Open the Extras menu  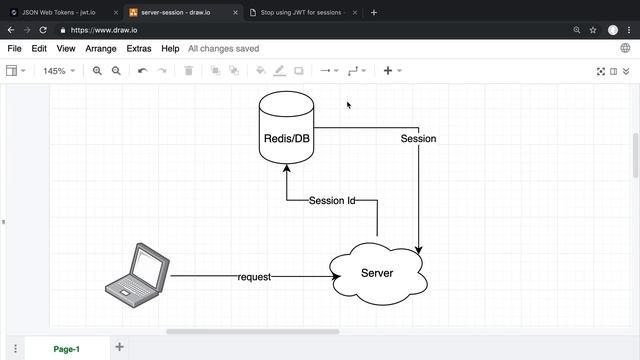click(x=139, y=49)
